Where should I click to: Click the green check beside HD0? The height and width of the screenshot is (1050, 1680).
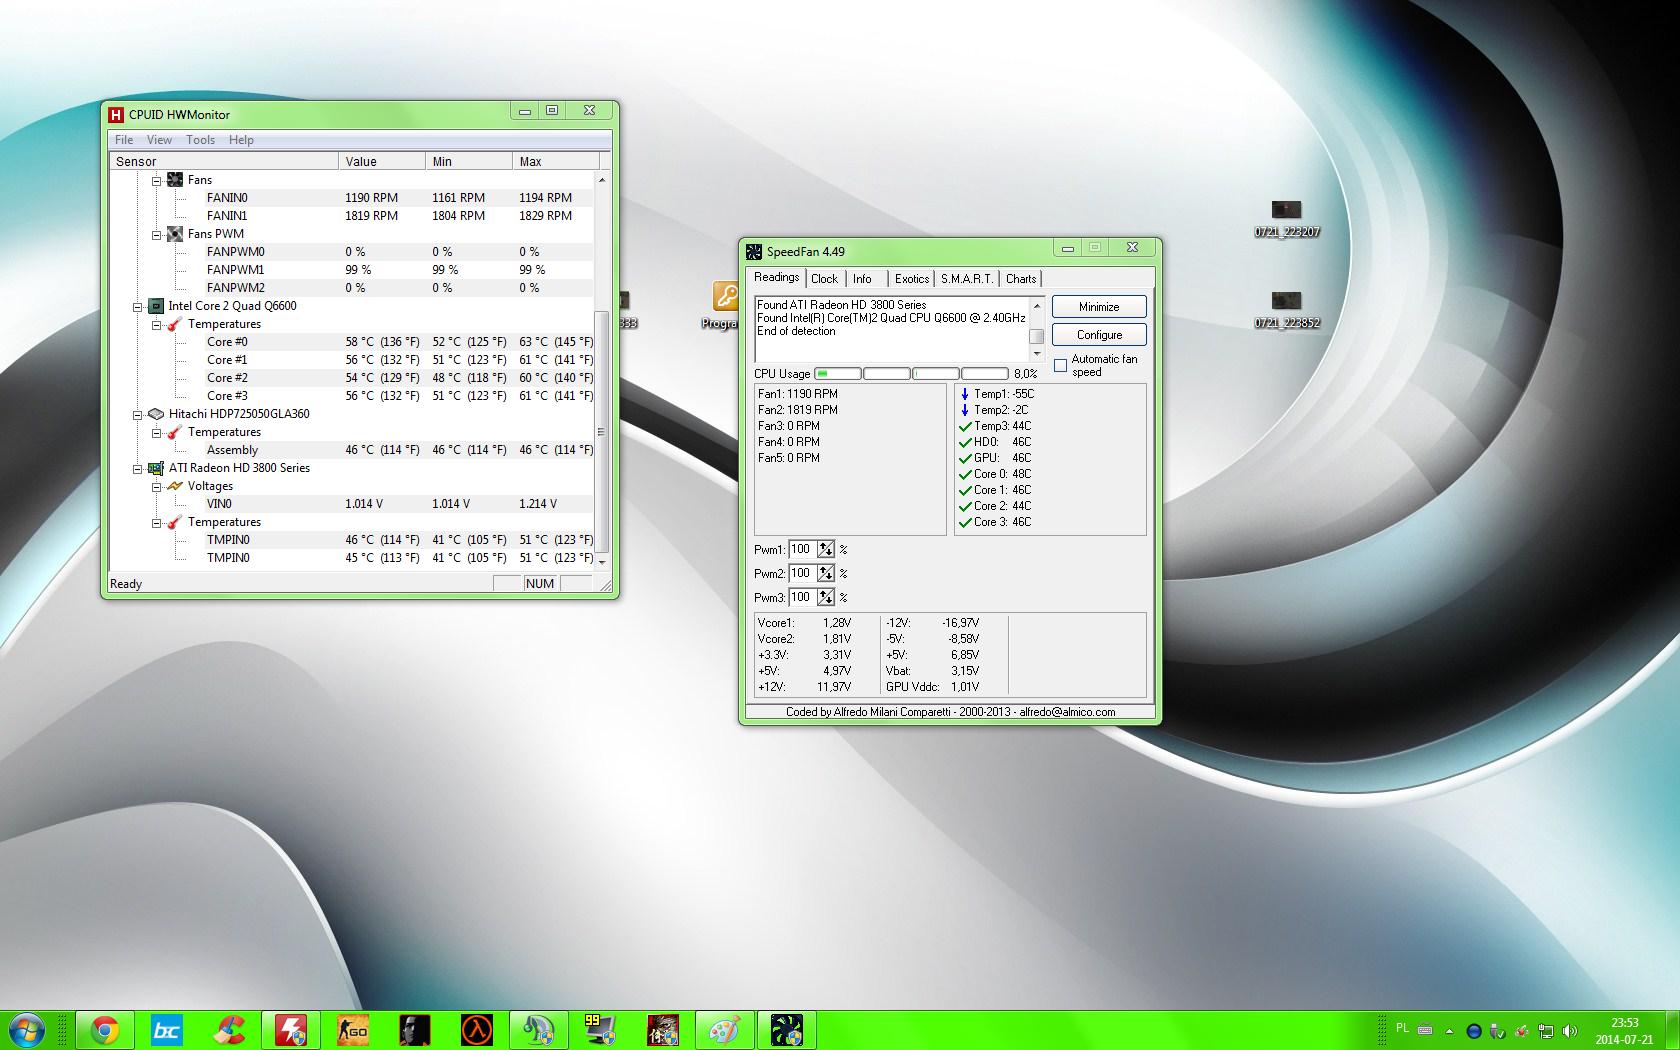click(965, 442)
